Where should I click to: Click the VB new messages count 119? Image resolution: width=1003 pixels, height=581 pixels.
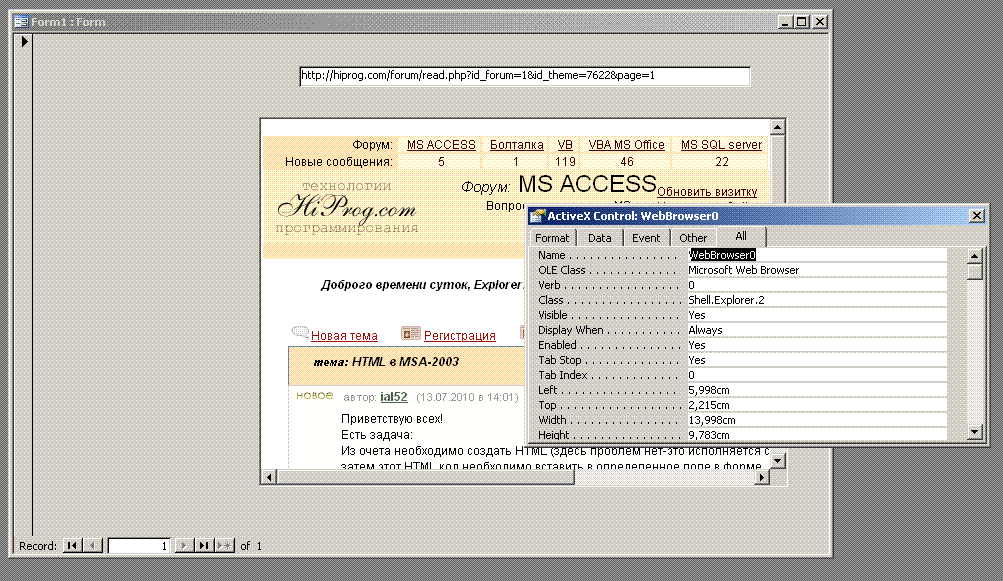click(x=565, y=162)
